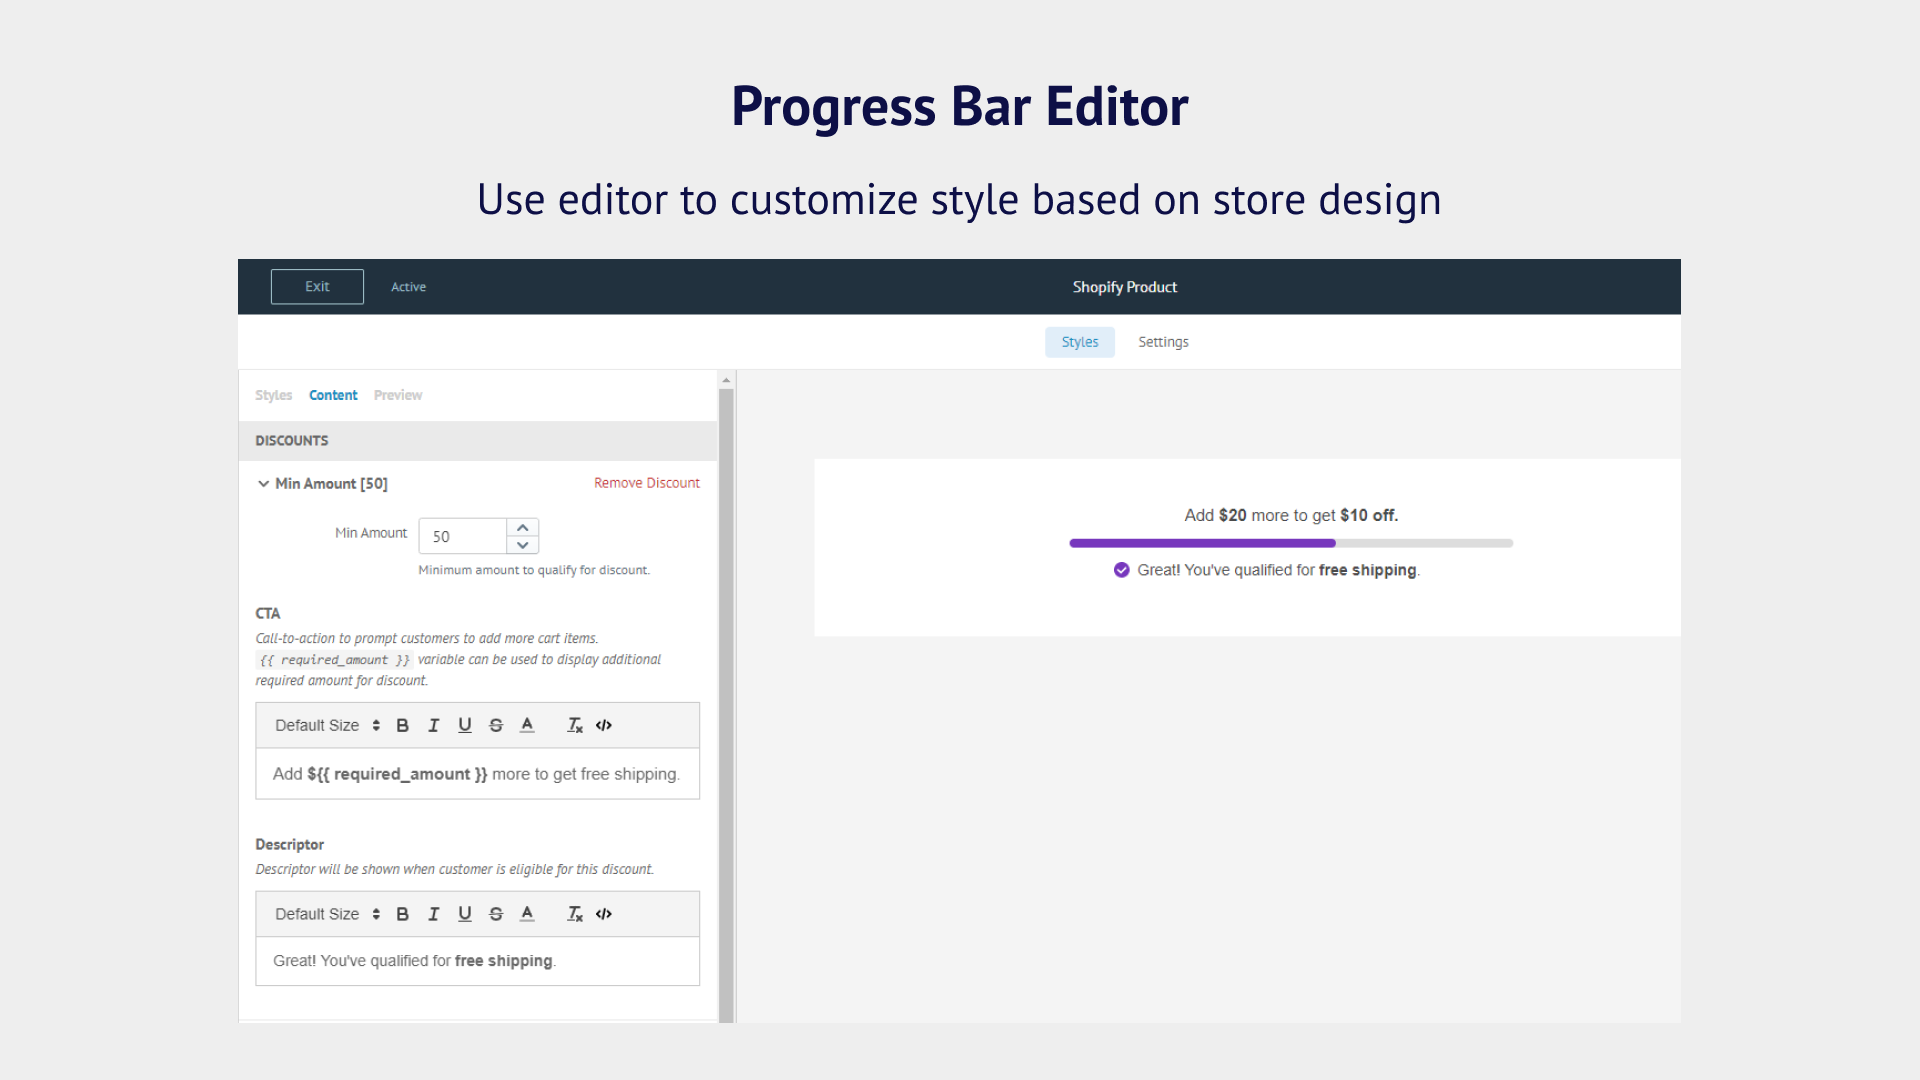
Task: Open Default Size dropdown in CTA toolbar
Action: (327, 726)
